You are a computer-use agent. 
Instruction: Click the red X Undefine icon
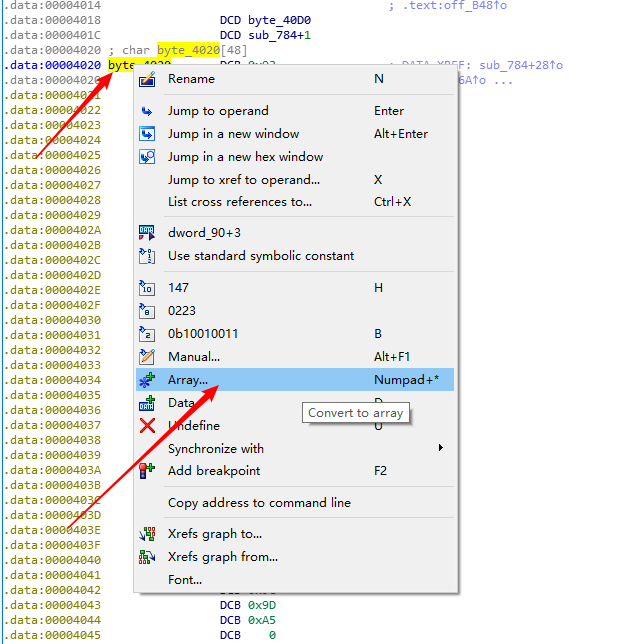147,426
